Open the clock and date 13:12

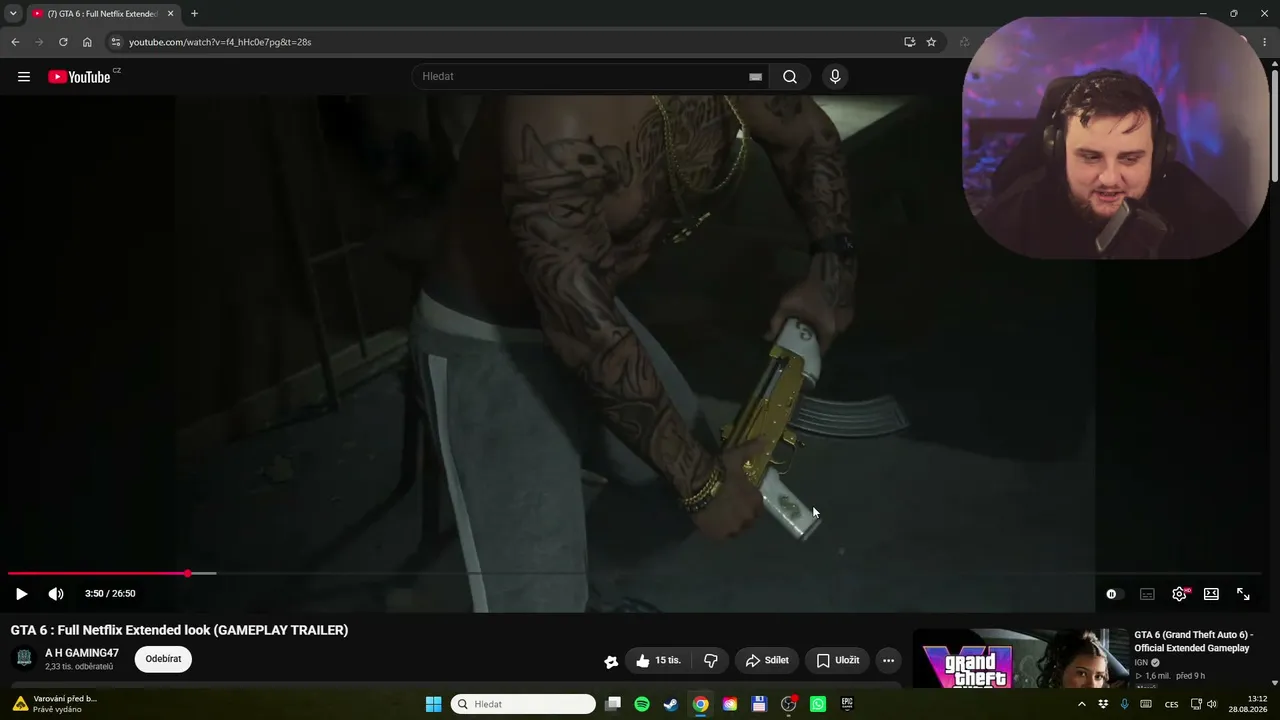(x=1248, y=704)
